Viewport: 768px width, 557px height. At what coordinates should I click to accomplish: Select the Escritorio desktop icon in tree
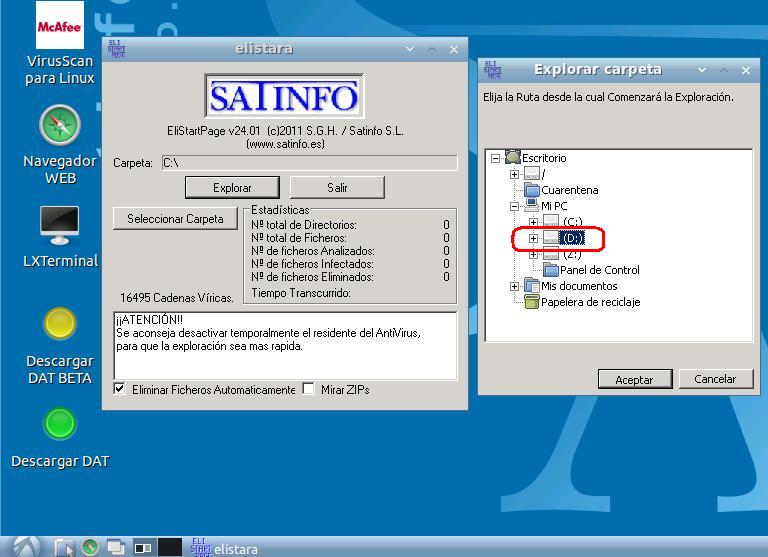(513, 157)
